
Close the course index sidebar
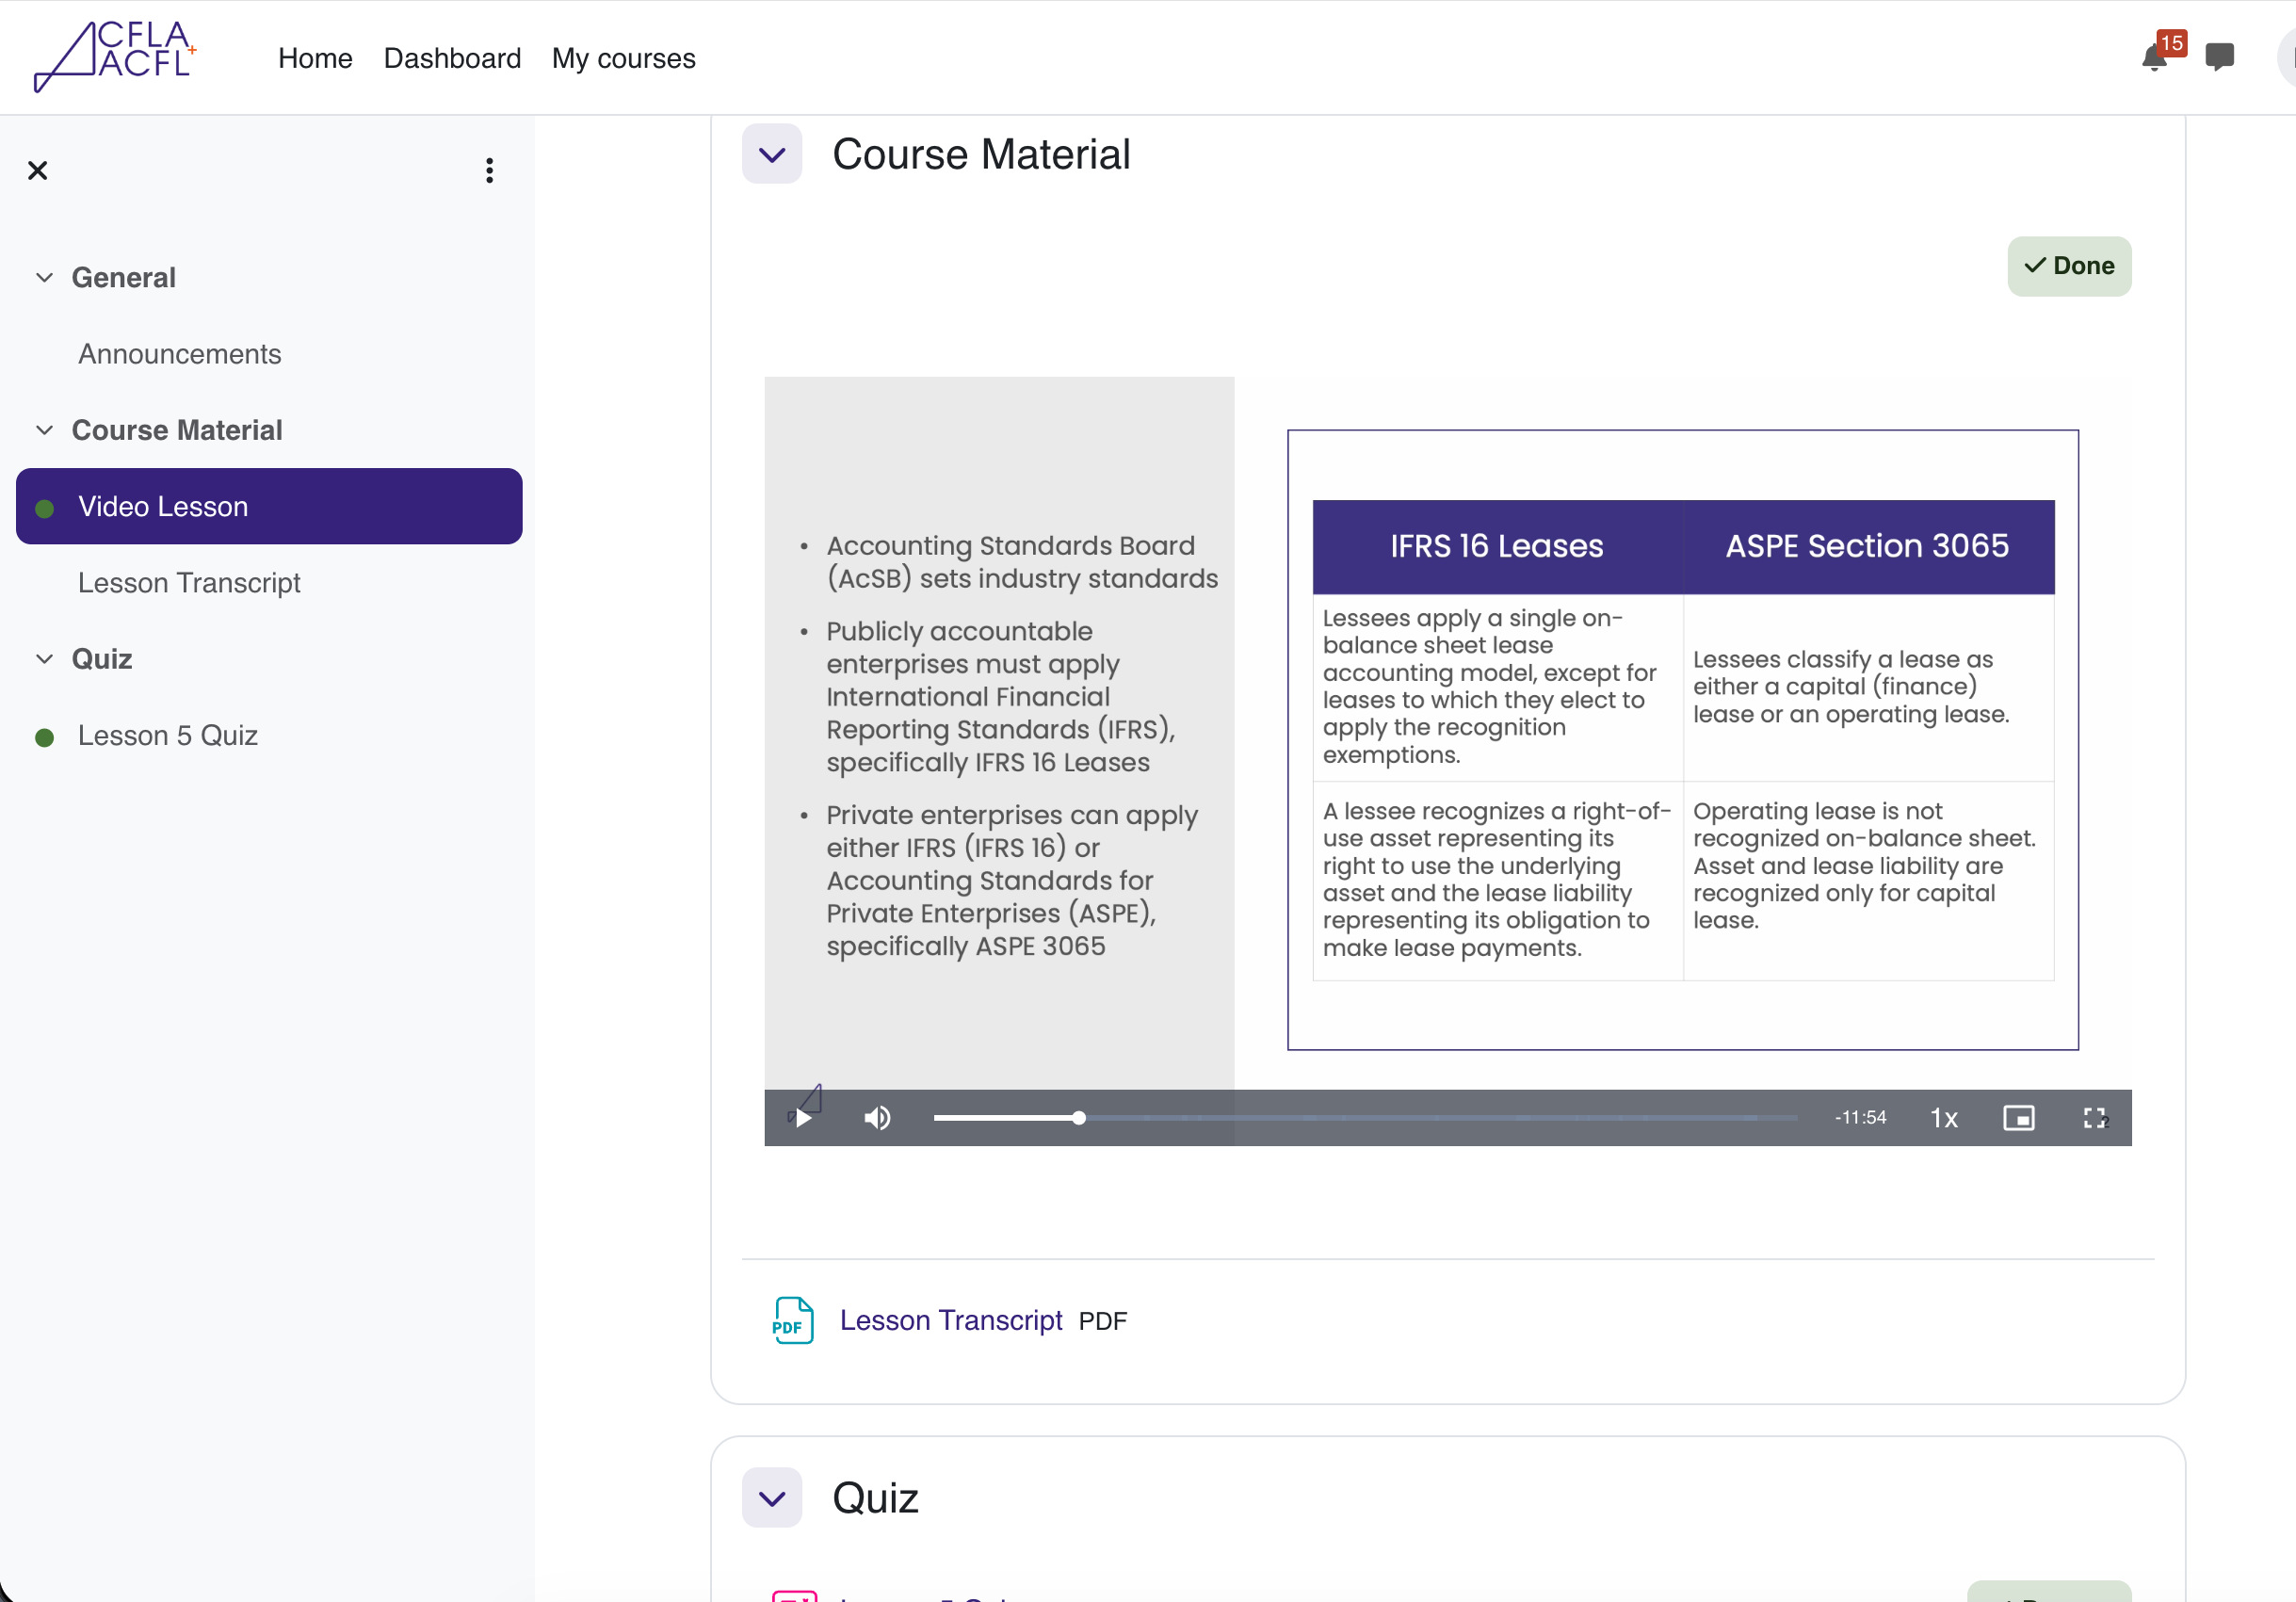click(38, 171)
